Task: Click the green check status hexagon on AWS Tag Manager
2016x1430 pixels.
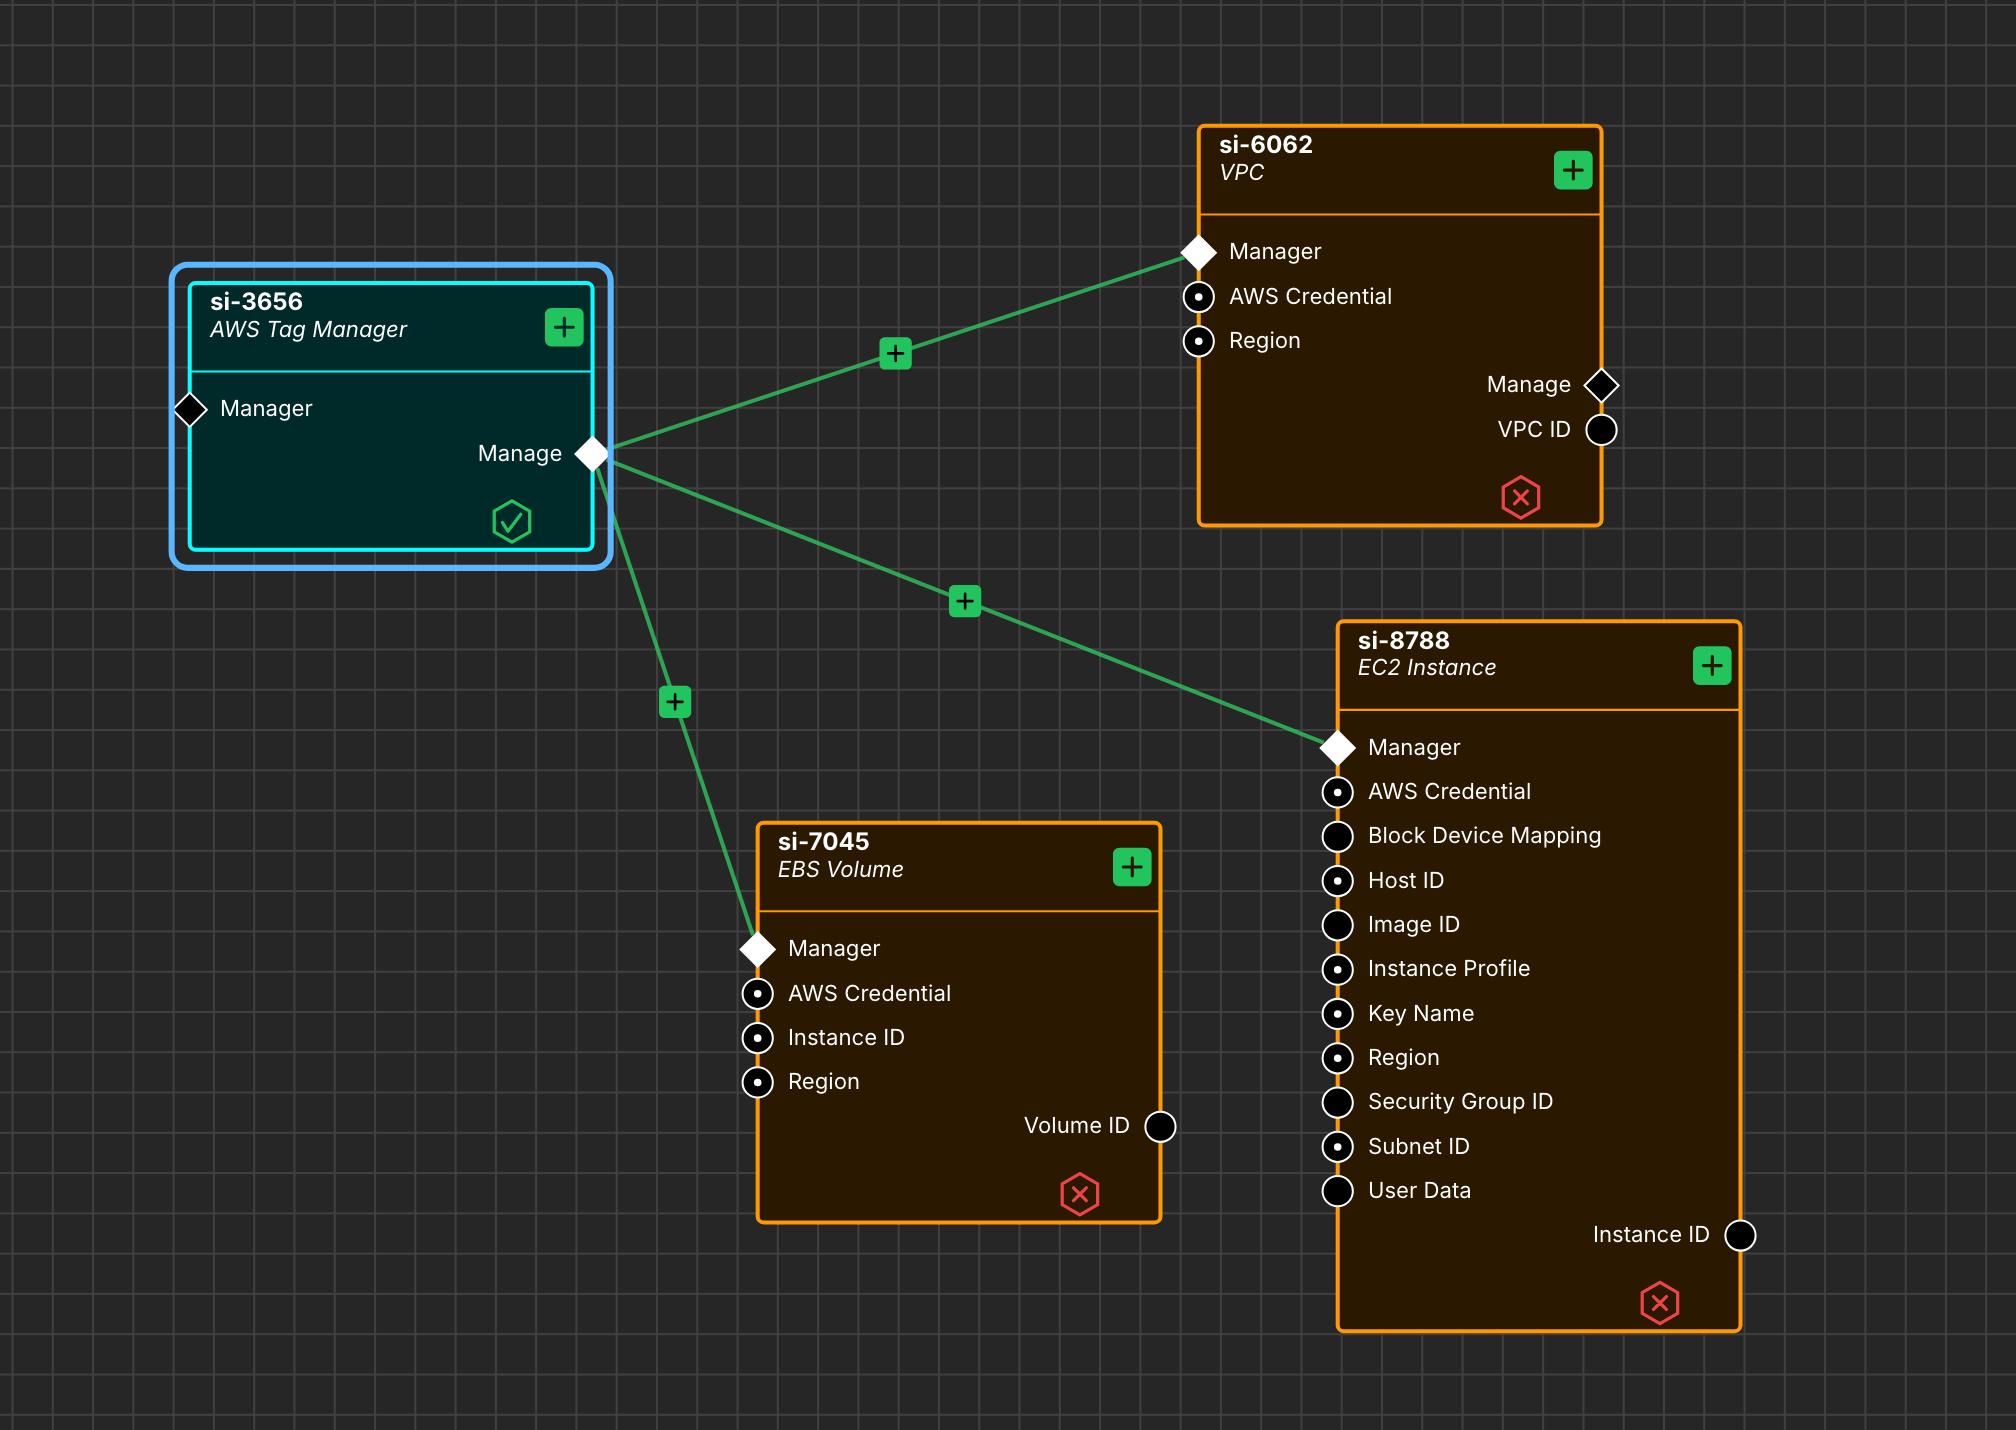Action: pyautogui.click(x=512, y=521)
